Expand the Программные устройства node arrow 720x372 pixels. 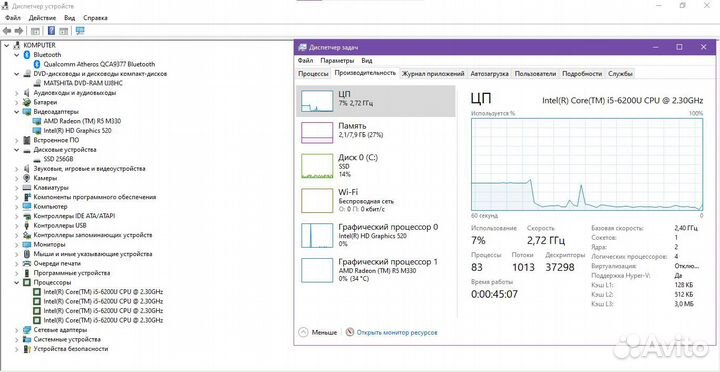pos(17,273)
